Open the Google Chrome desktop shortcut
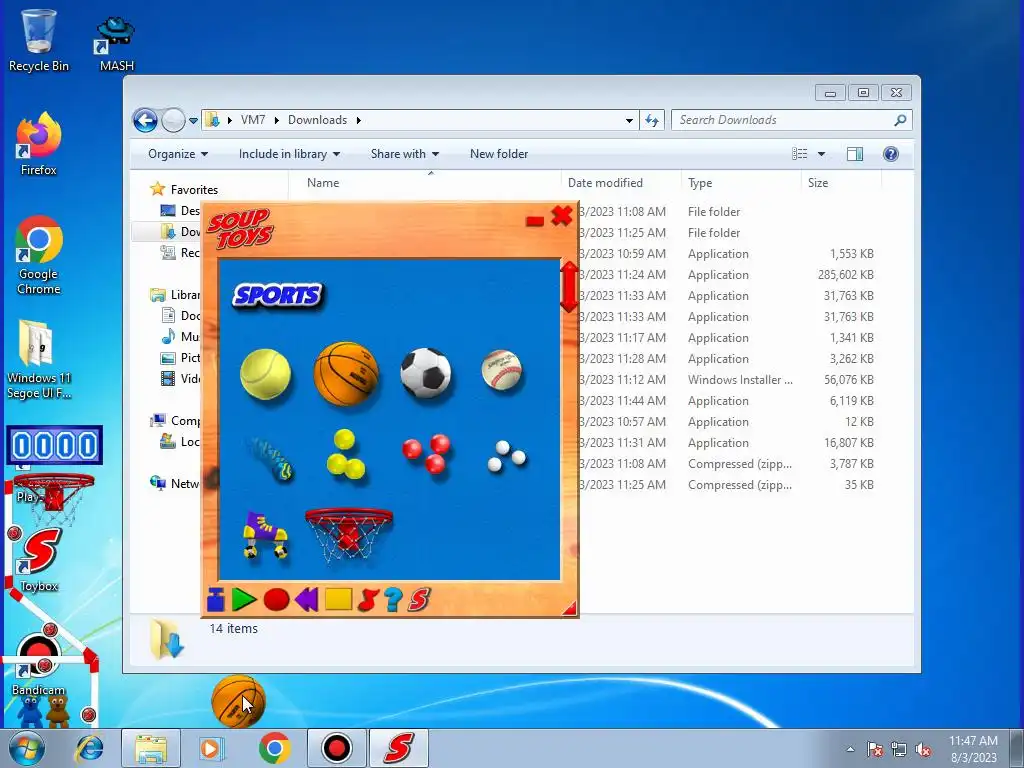Image resolution: width=1024 pixels, height=768 pixels. click(39, 255)
